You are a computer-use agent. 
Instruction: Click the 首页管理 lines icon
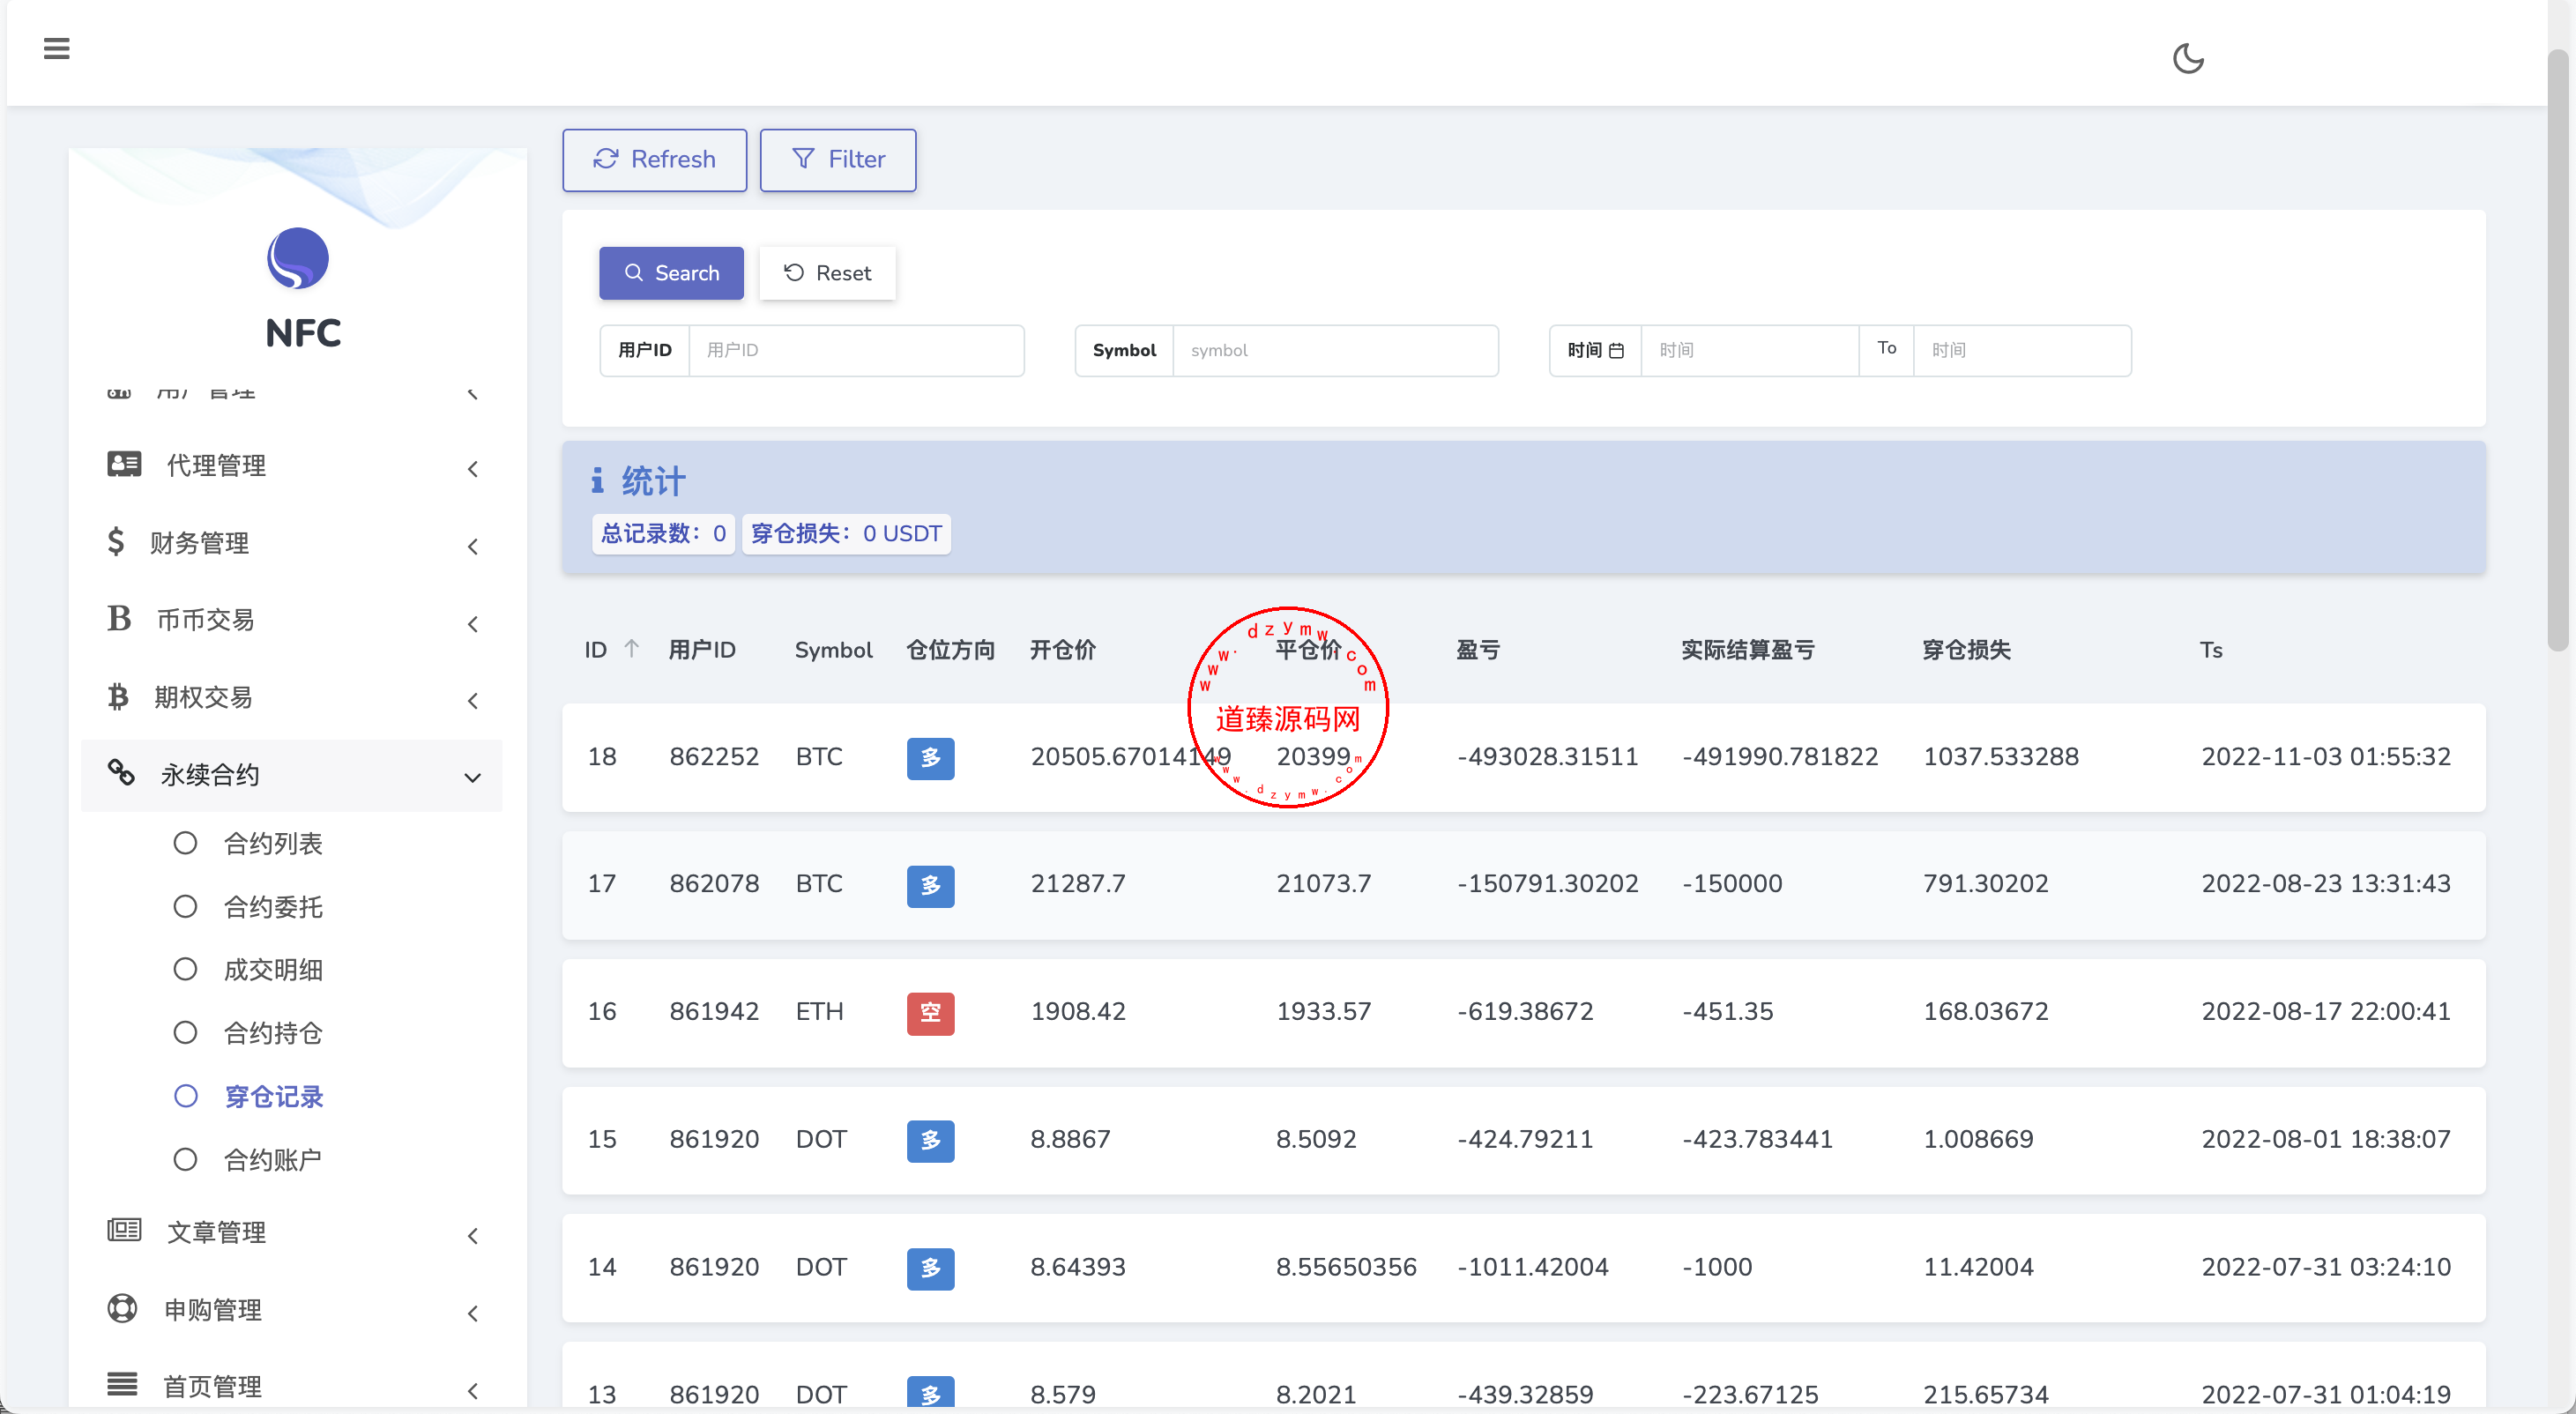[x=122, y=1385]
